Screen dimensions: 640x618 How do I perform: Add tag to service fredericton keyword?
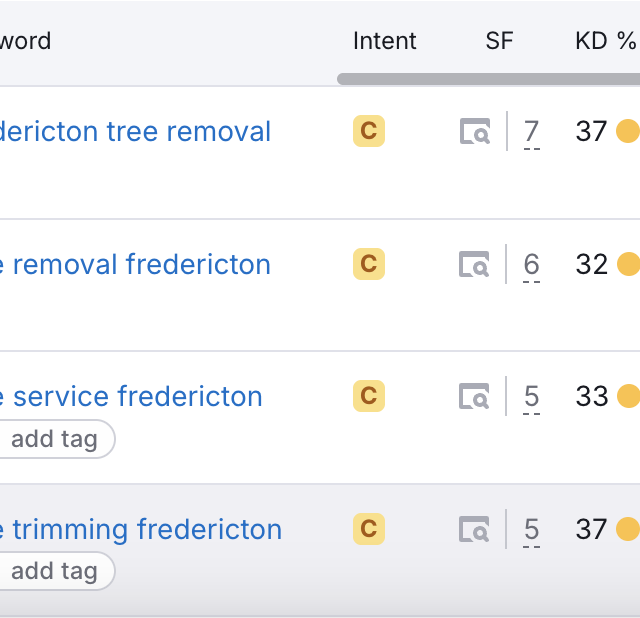pyautogui.click(x=54, y=440)
